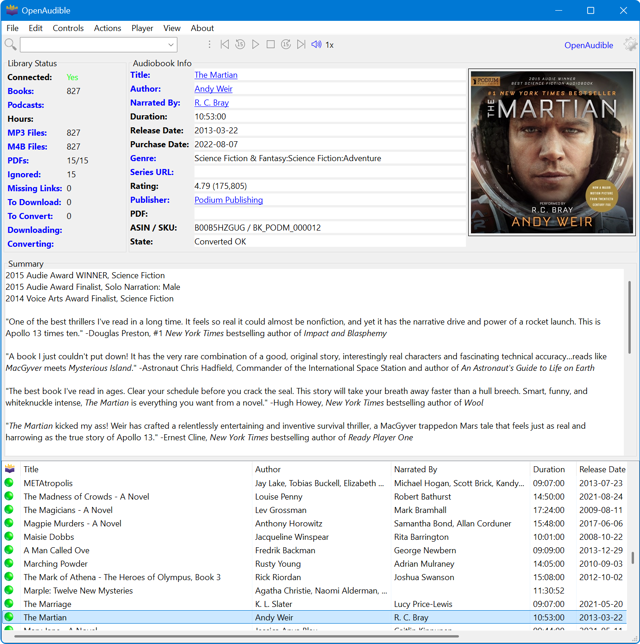The image size is (640, 644).
Task: Select the METAtropolis book row
Action: 315,483
